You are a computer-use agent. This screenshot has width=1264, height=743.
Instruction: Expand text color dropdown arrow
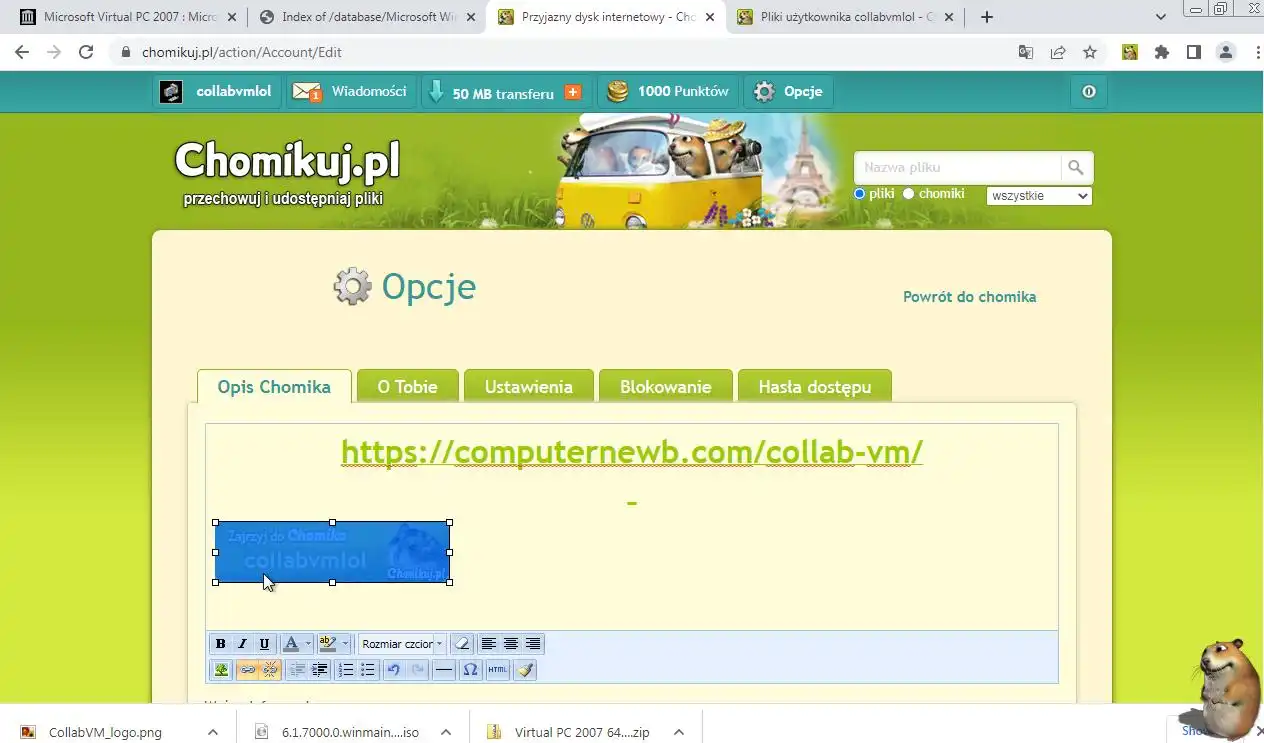tap(308, 644)
